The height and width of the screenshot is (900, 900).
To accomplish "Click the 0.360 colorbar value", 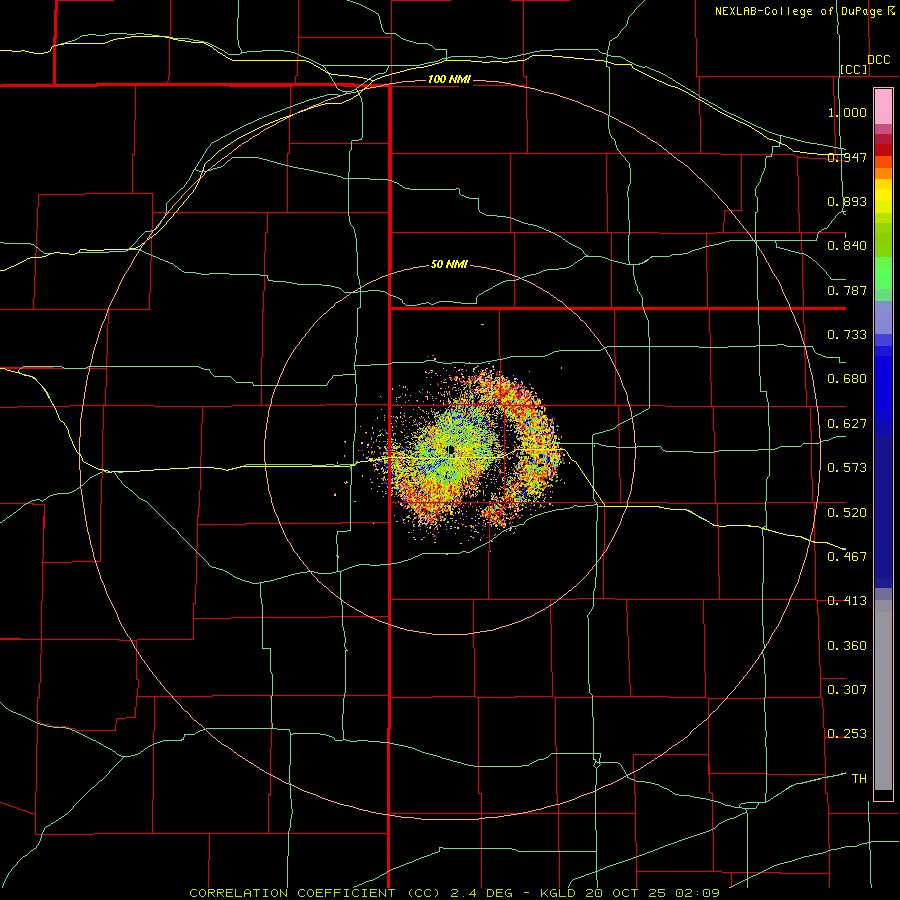I will tap(847, 646).
